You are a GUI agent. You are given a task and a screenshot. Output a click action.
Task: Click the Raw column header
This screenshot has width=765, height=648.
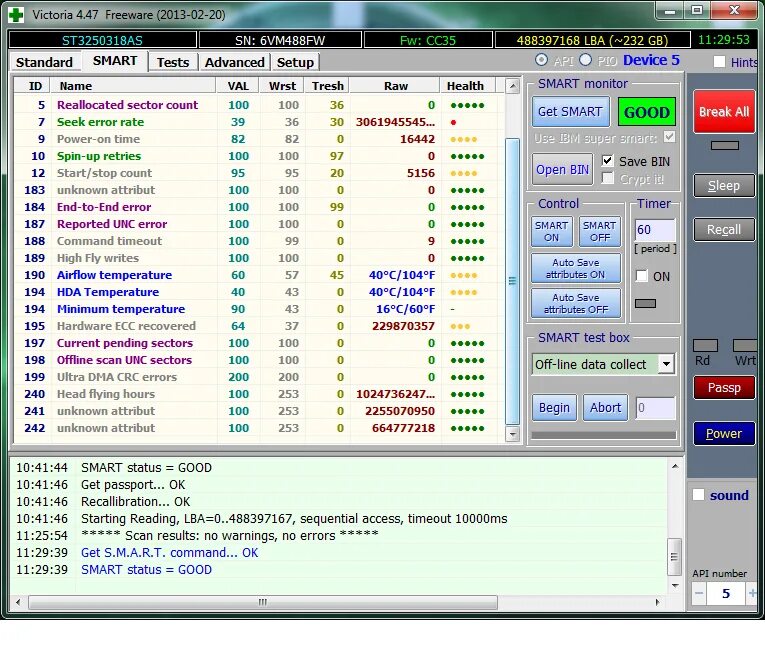click(x=395, y=86)
